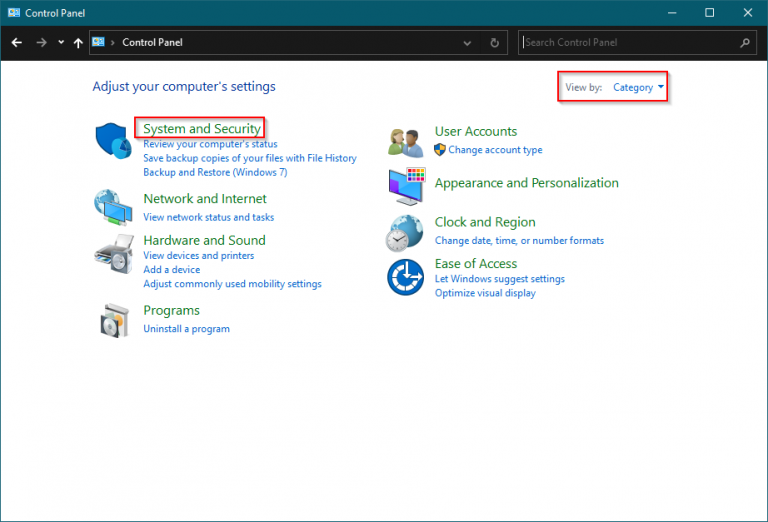
Task: Click the Hardware and Sound printer icon
Action: [114, 254]
